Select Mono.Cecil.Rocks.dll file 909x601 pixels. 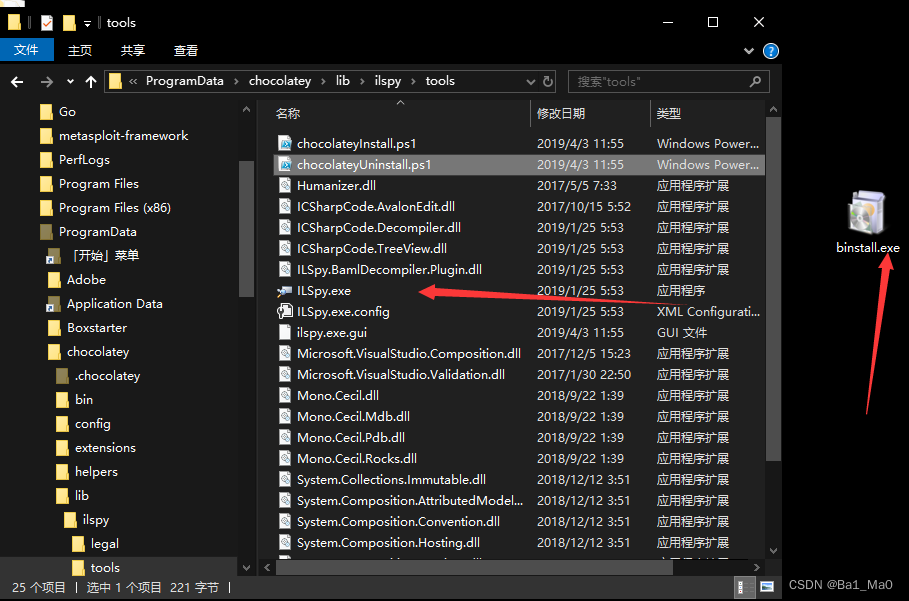point(357,458)
